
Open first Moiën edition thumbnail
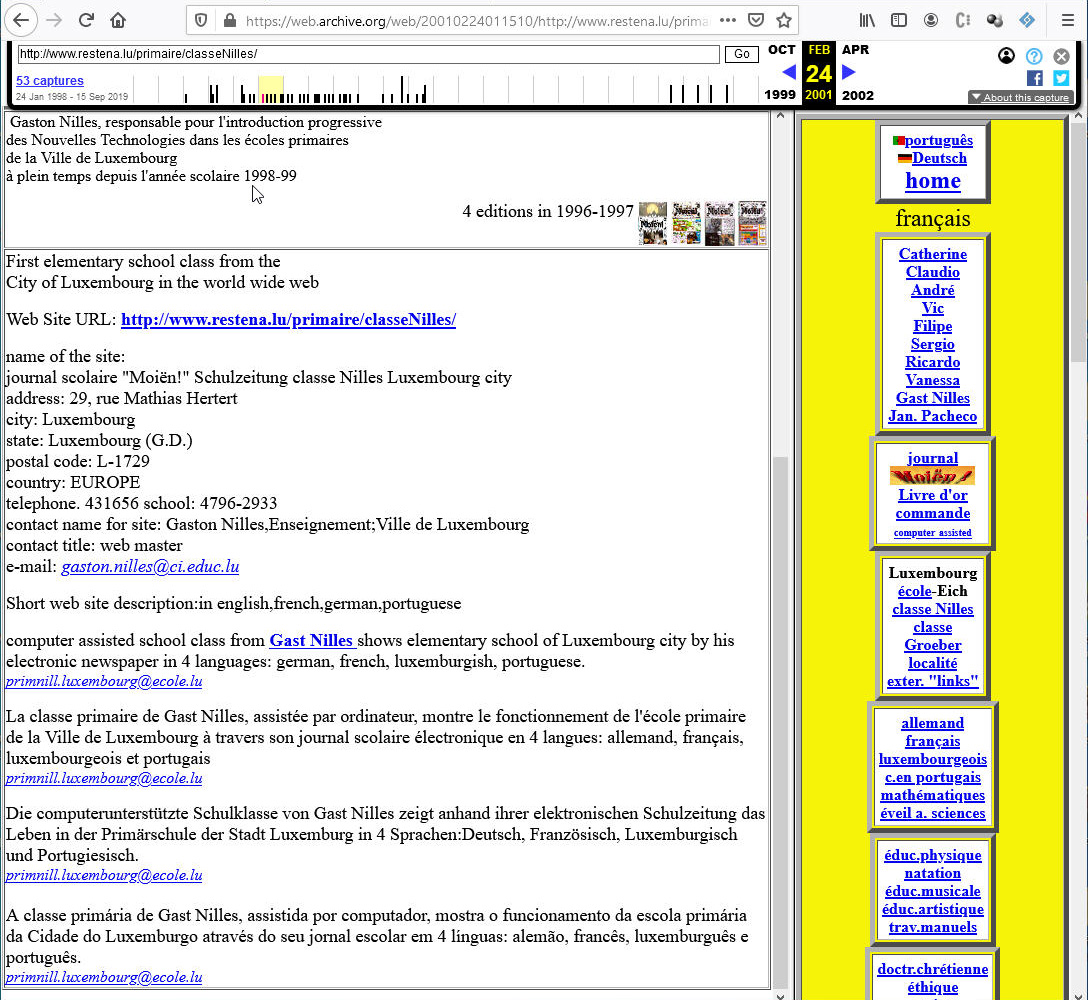tap(652, 223)
